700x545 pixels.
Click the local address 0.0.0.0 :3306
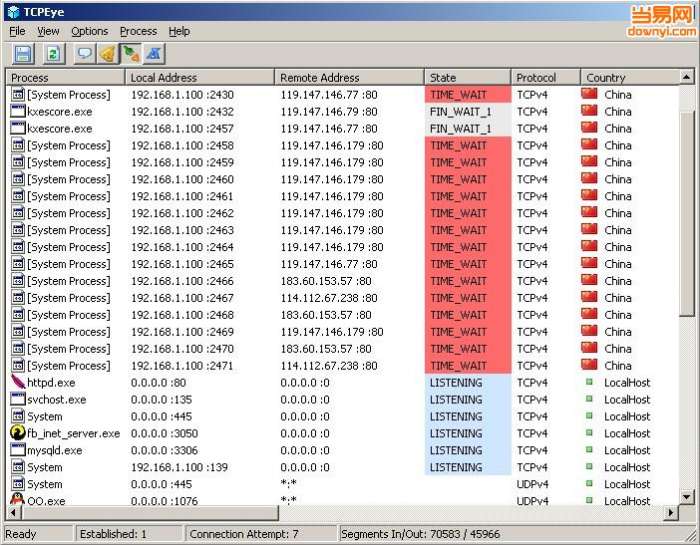click(164, 450)
